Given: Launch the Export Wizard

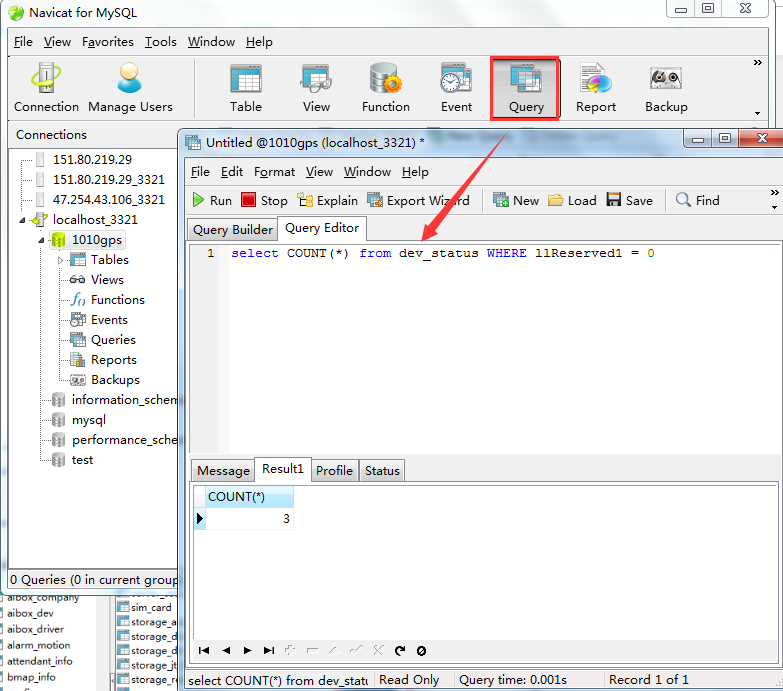Looking at the screenshot, I should 418,200.
